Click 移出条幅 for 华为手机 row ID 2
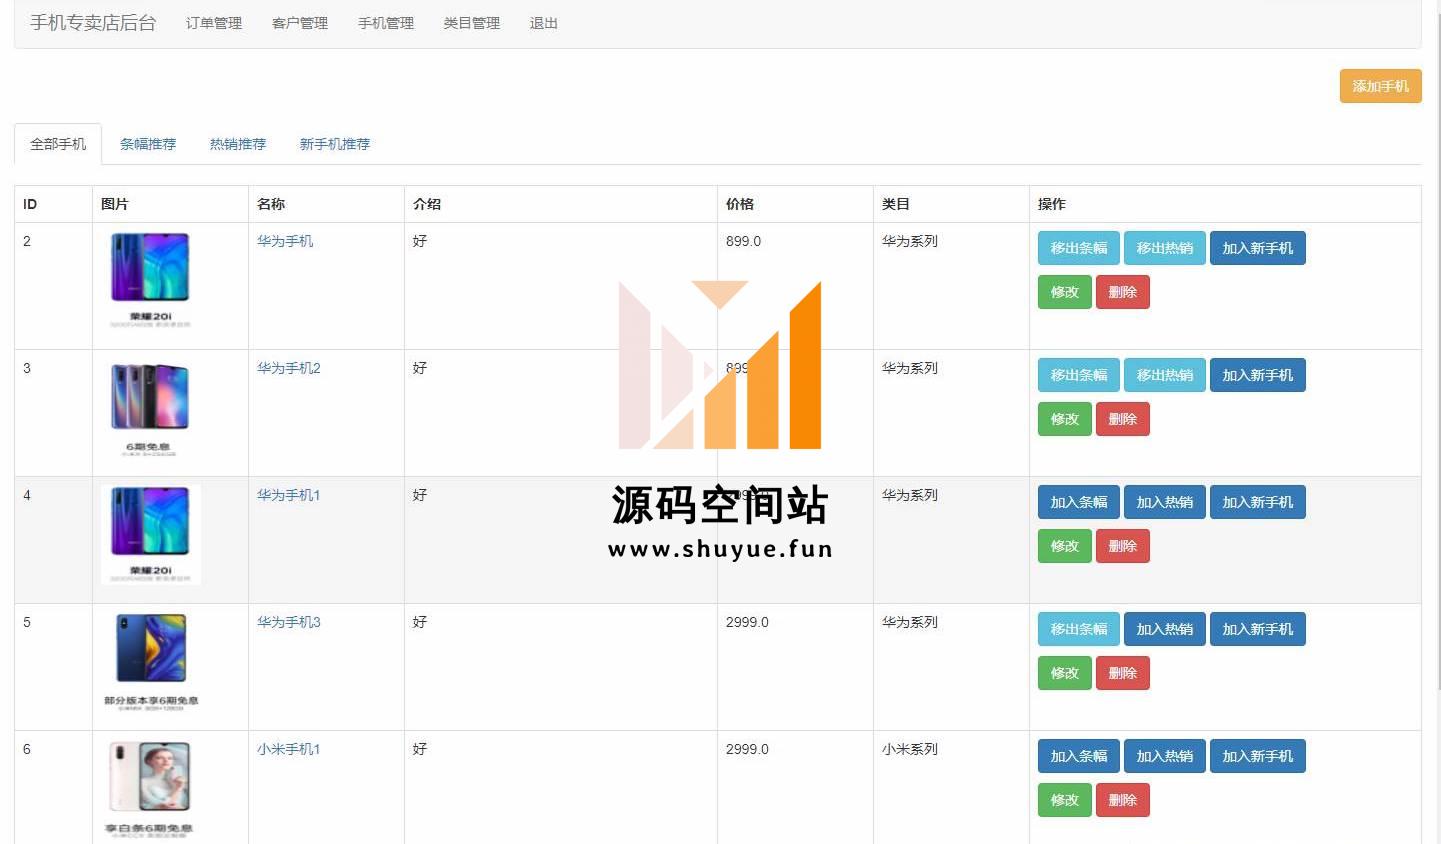The width and height of the screenshot is (1441, 844). pyautogui.click(x=1078, y=248)
